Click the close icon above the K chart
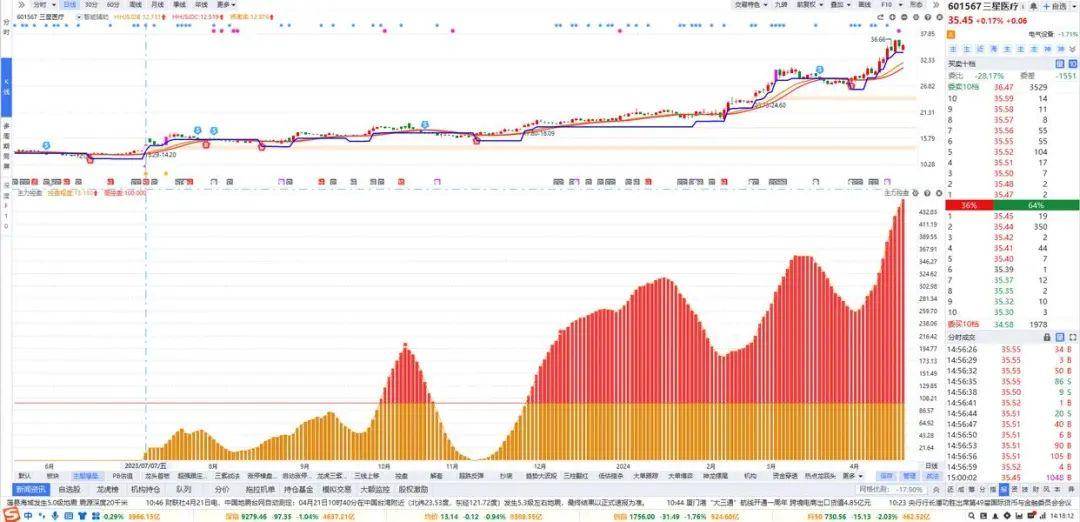This screenshot has width=1080, height=522. click(x=937, y=16)
